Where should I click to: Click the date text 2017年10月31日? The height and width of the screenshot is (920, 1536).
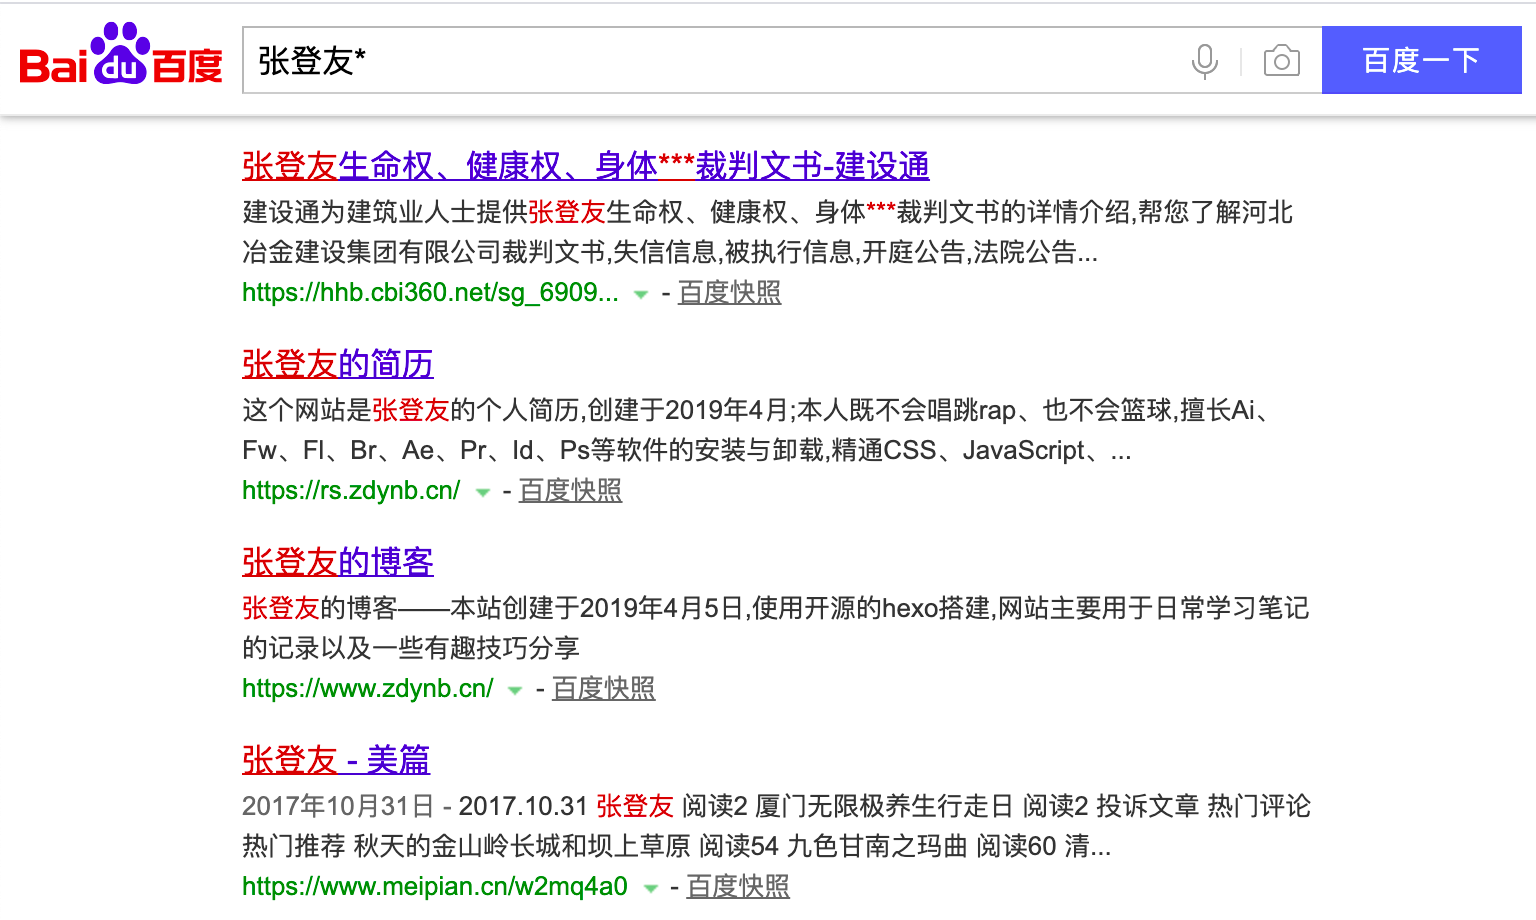click(338, 807)
